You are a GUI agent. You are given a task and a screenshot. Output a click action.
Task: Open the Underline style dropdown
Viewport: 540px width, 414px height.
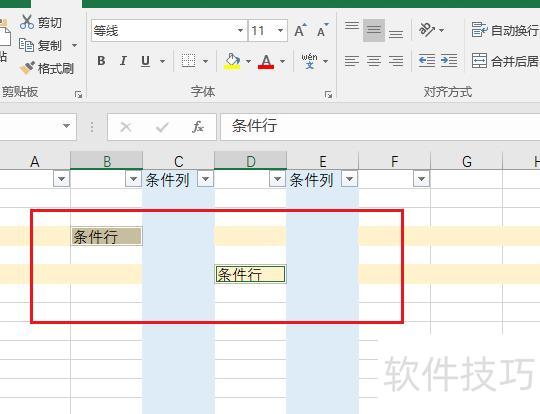pyautogui.click(x=163, y=61)
